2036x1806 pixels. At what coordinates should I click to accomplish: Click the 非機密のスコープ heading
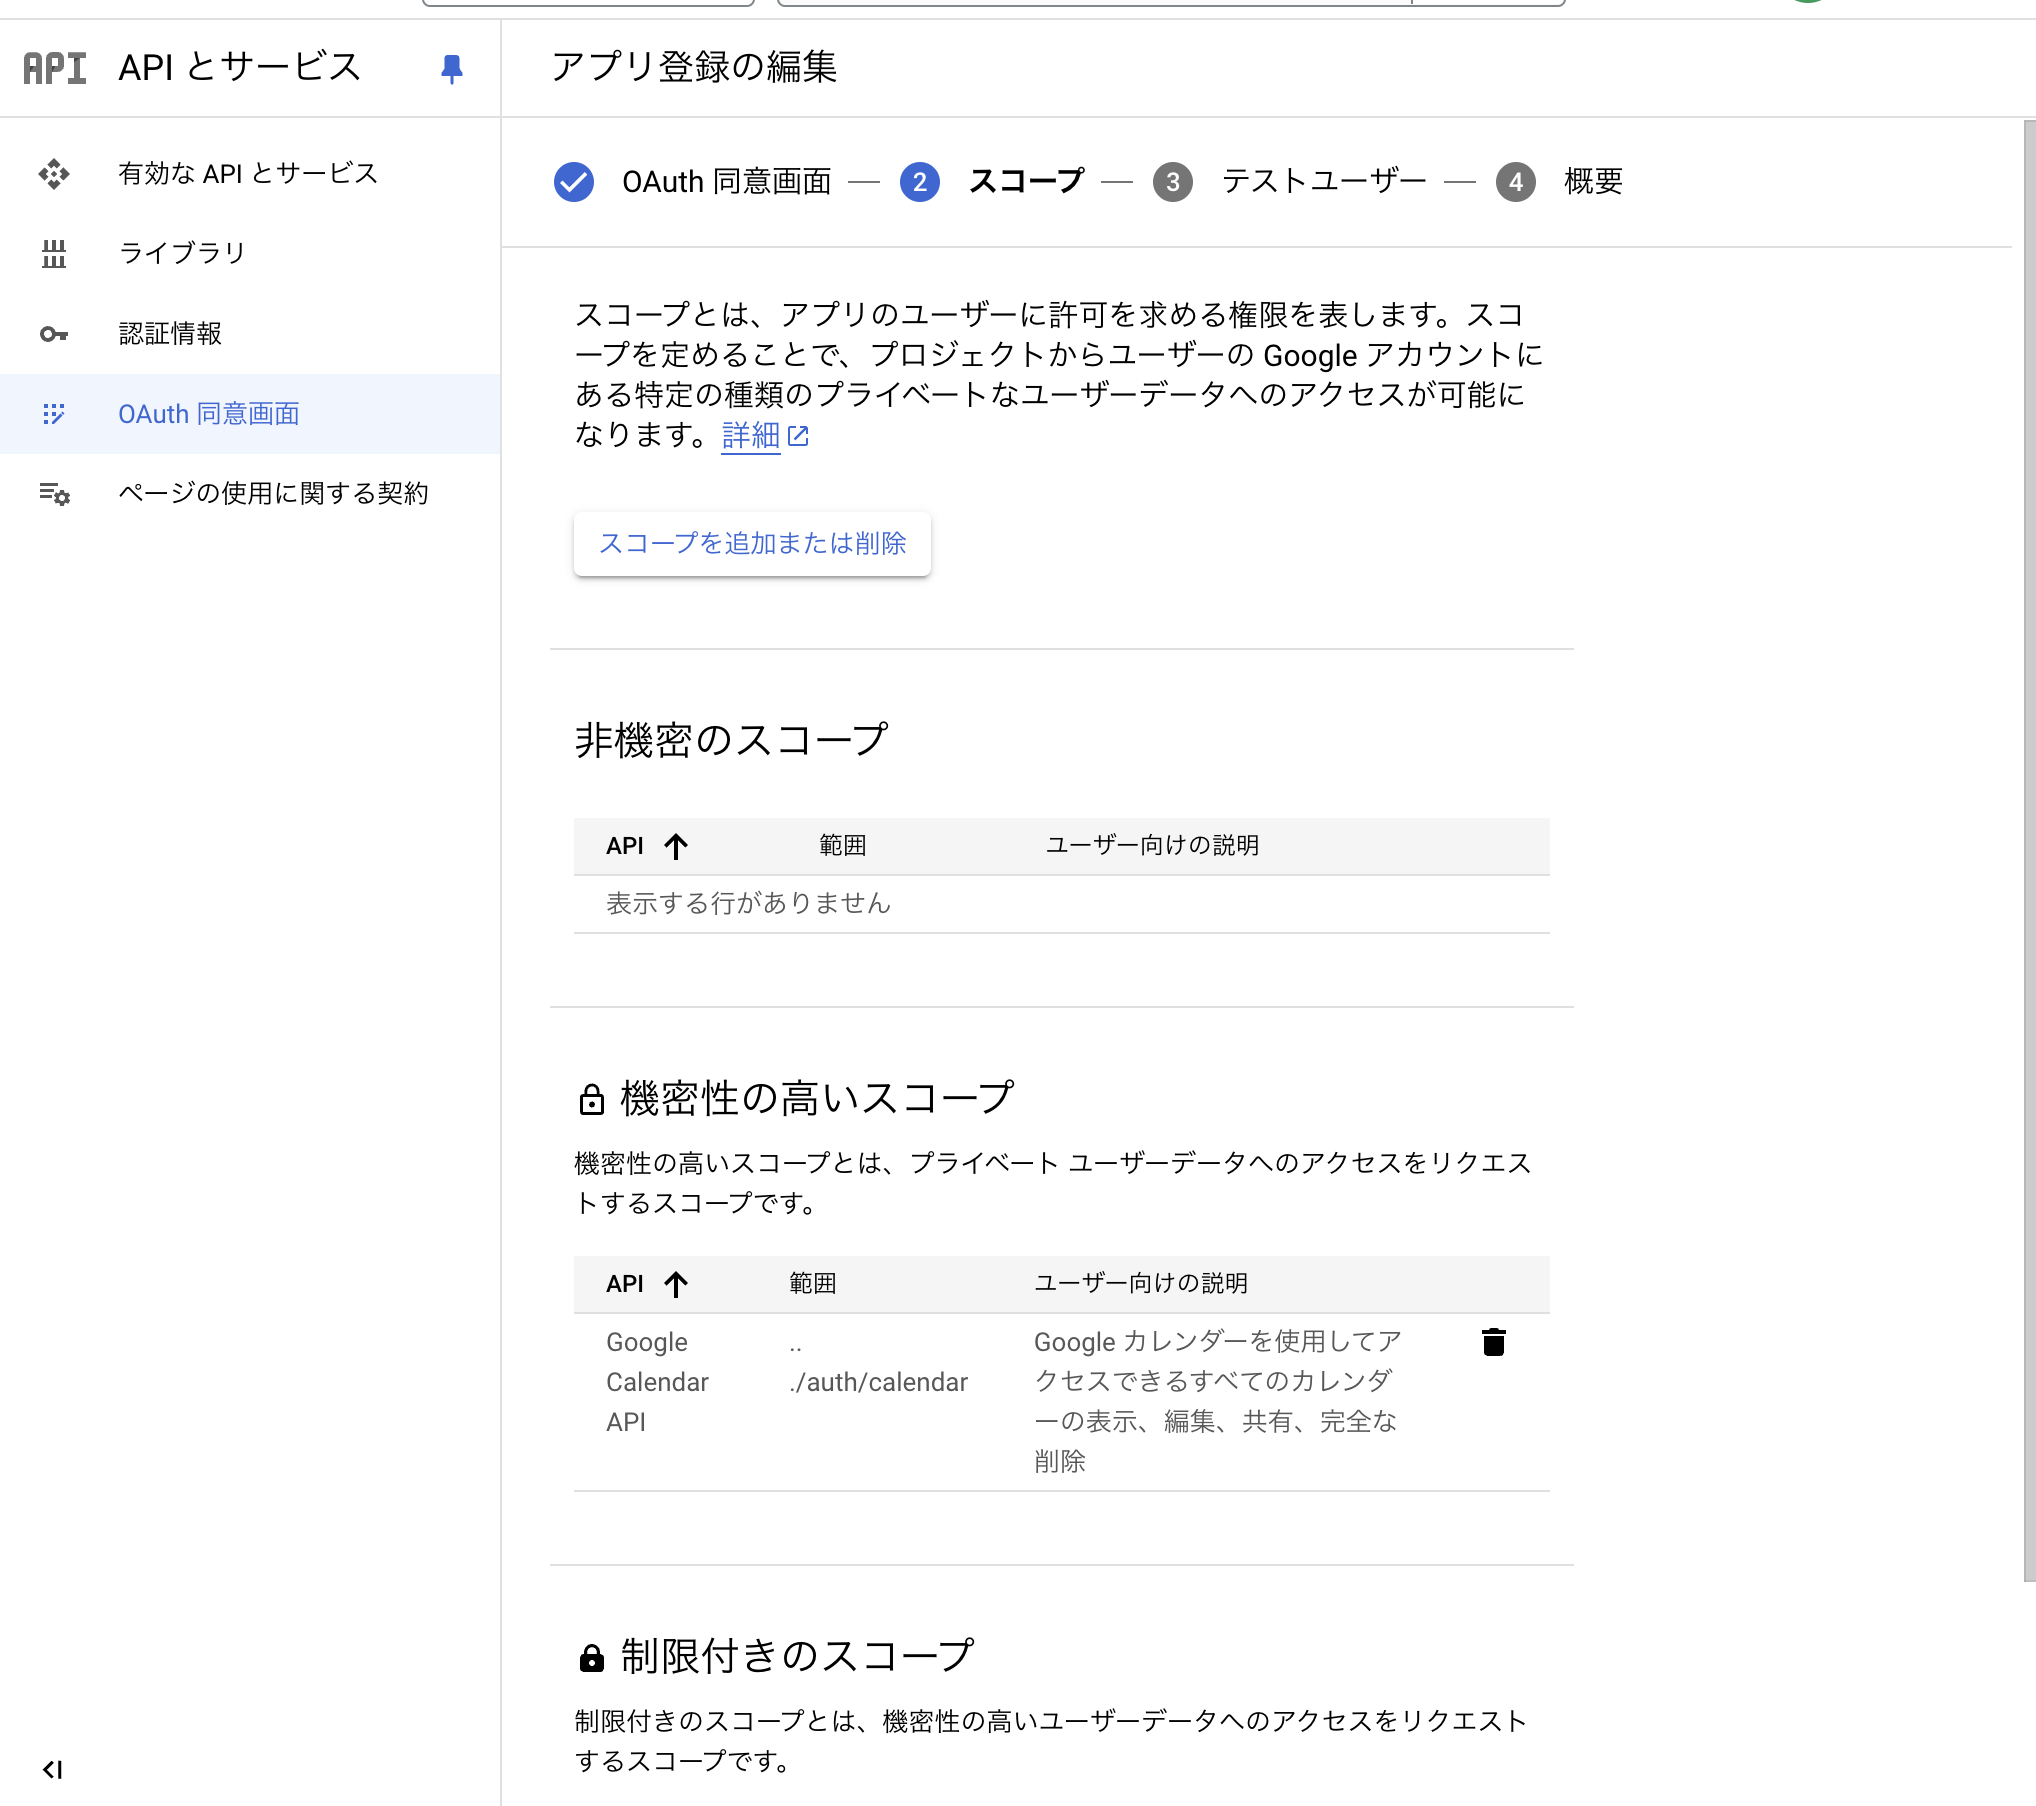[x=732, y=741]
